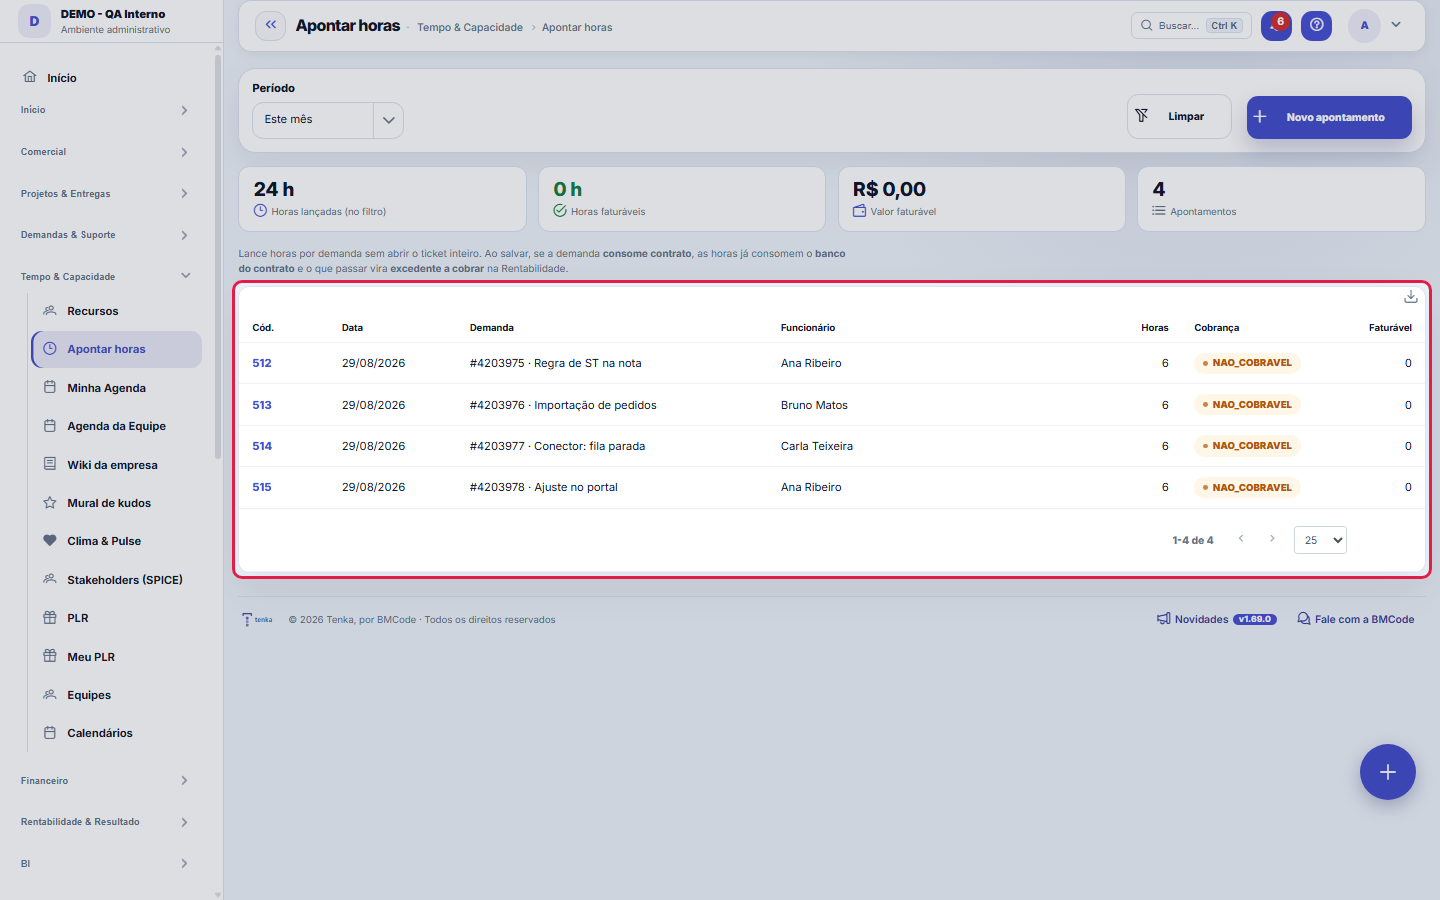The height and width of the screenshot is (900, 1440).
Task: Open Calendários sidebar item
Action: [x=117, y=733]
